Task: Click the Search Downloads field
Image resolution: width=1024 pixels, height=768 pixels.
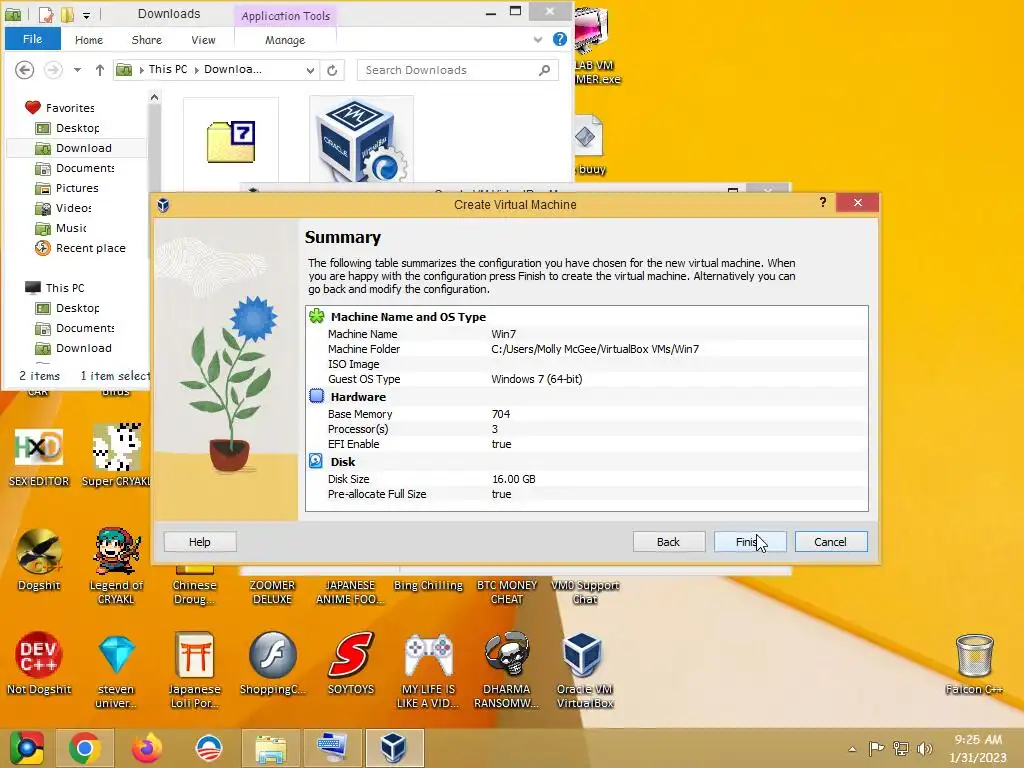Action: 457,70
